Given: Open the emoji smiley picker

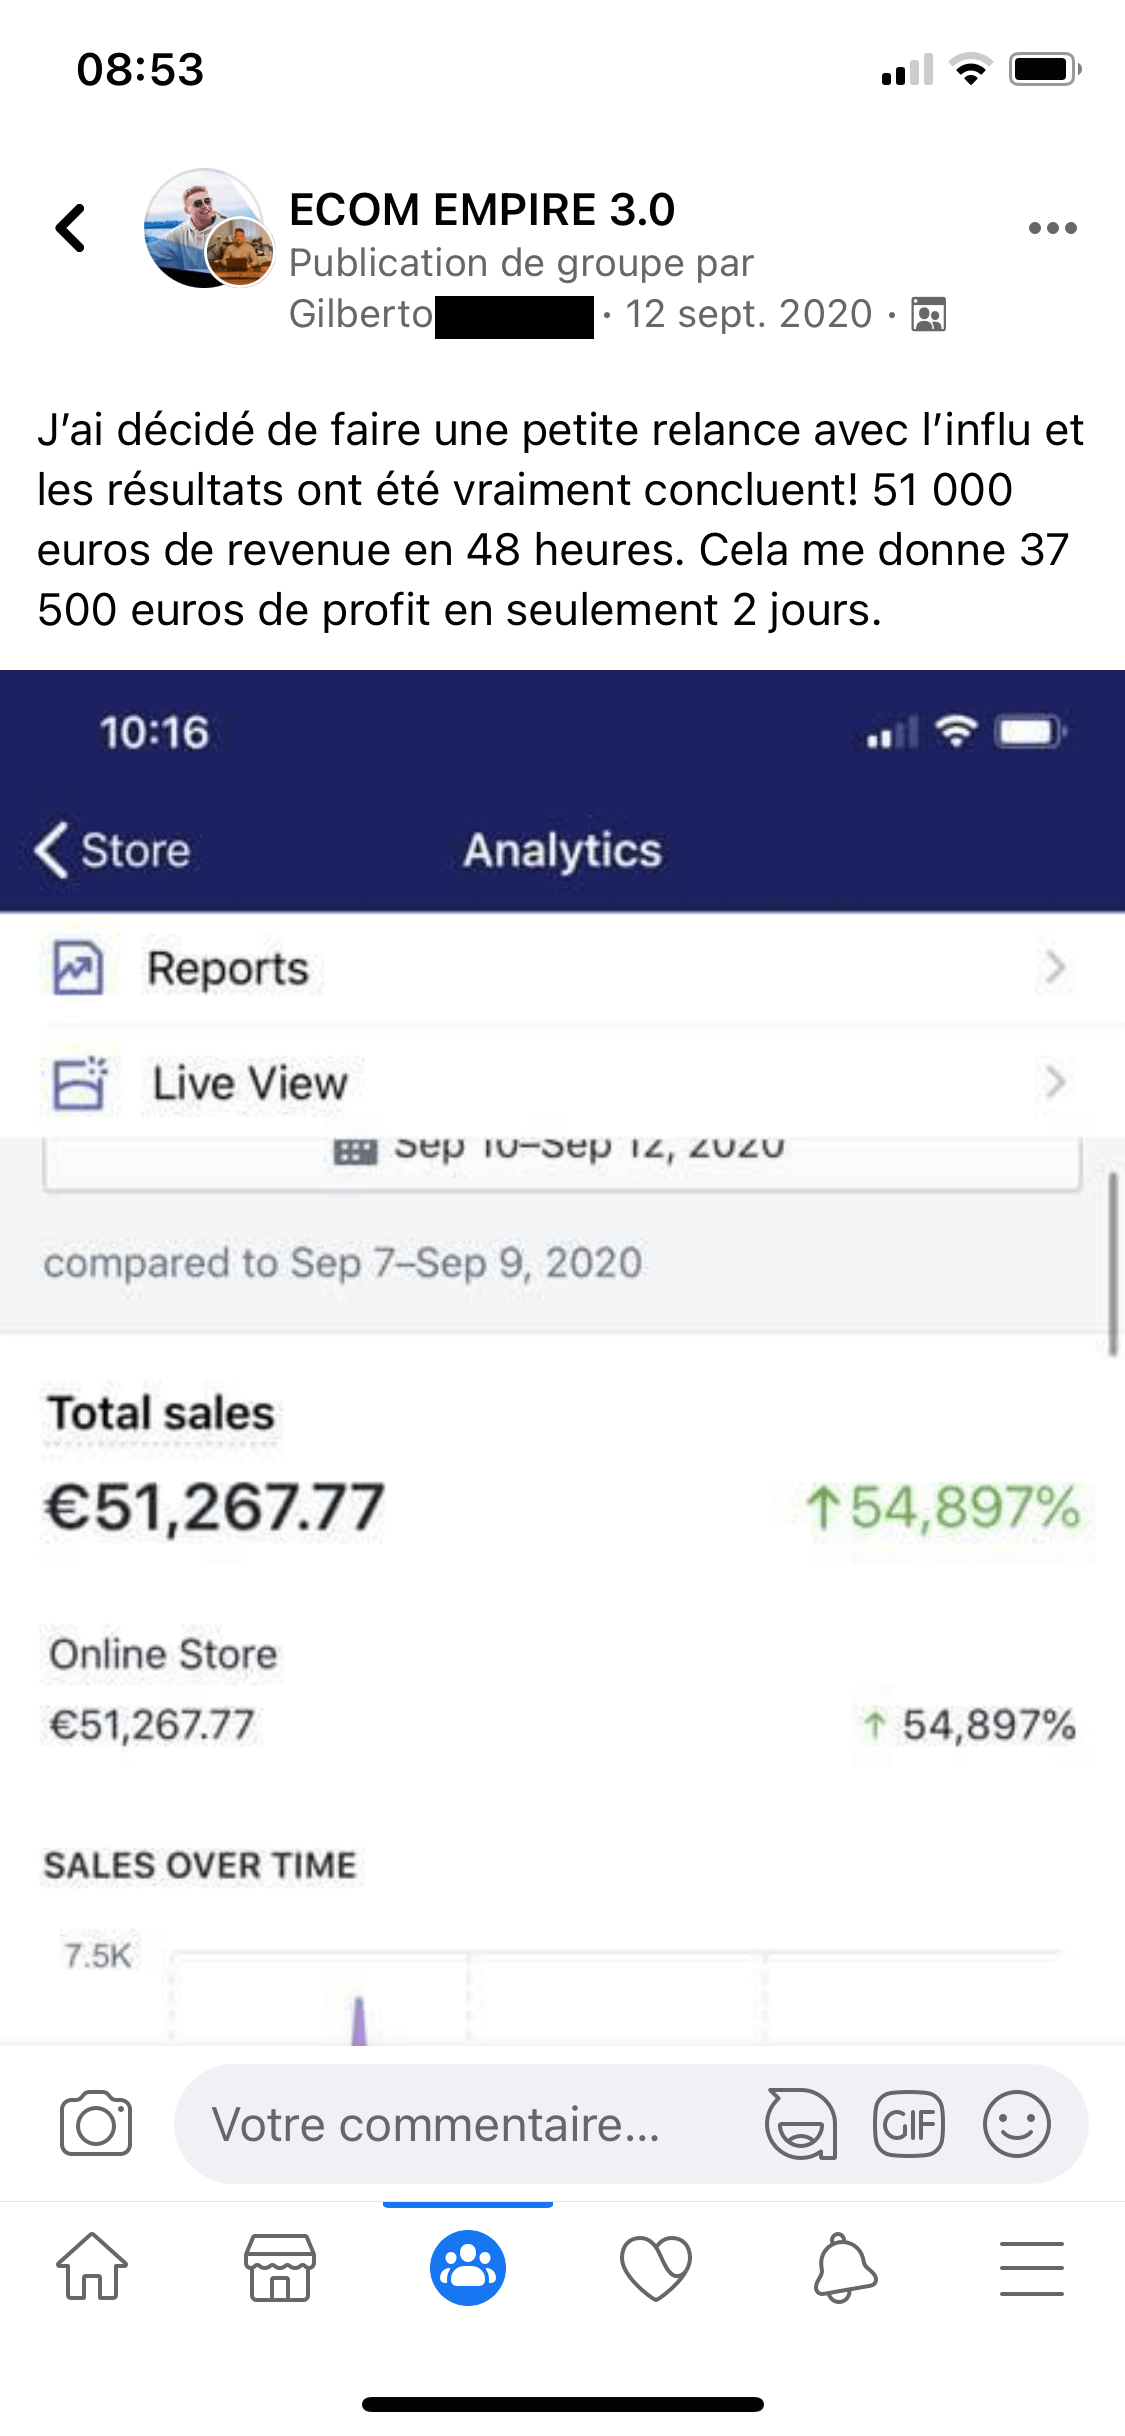Looking at the screenshot, I should click(1016, 2123).
